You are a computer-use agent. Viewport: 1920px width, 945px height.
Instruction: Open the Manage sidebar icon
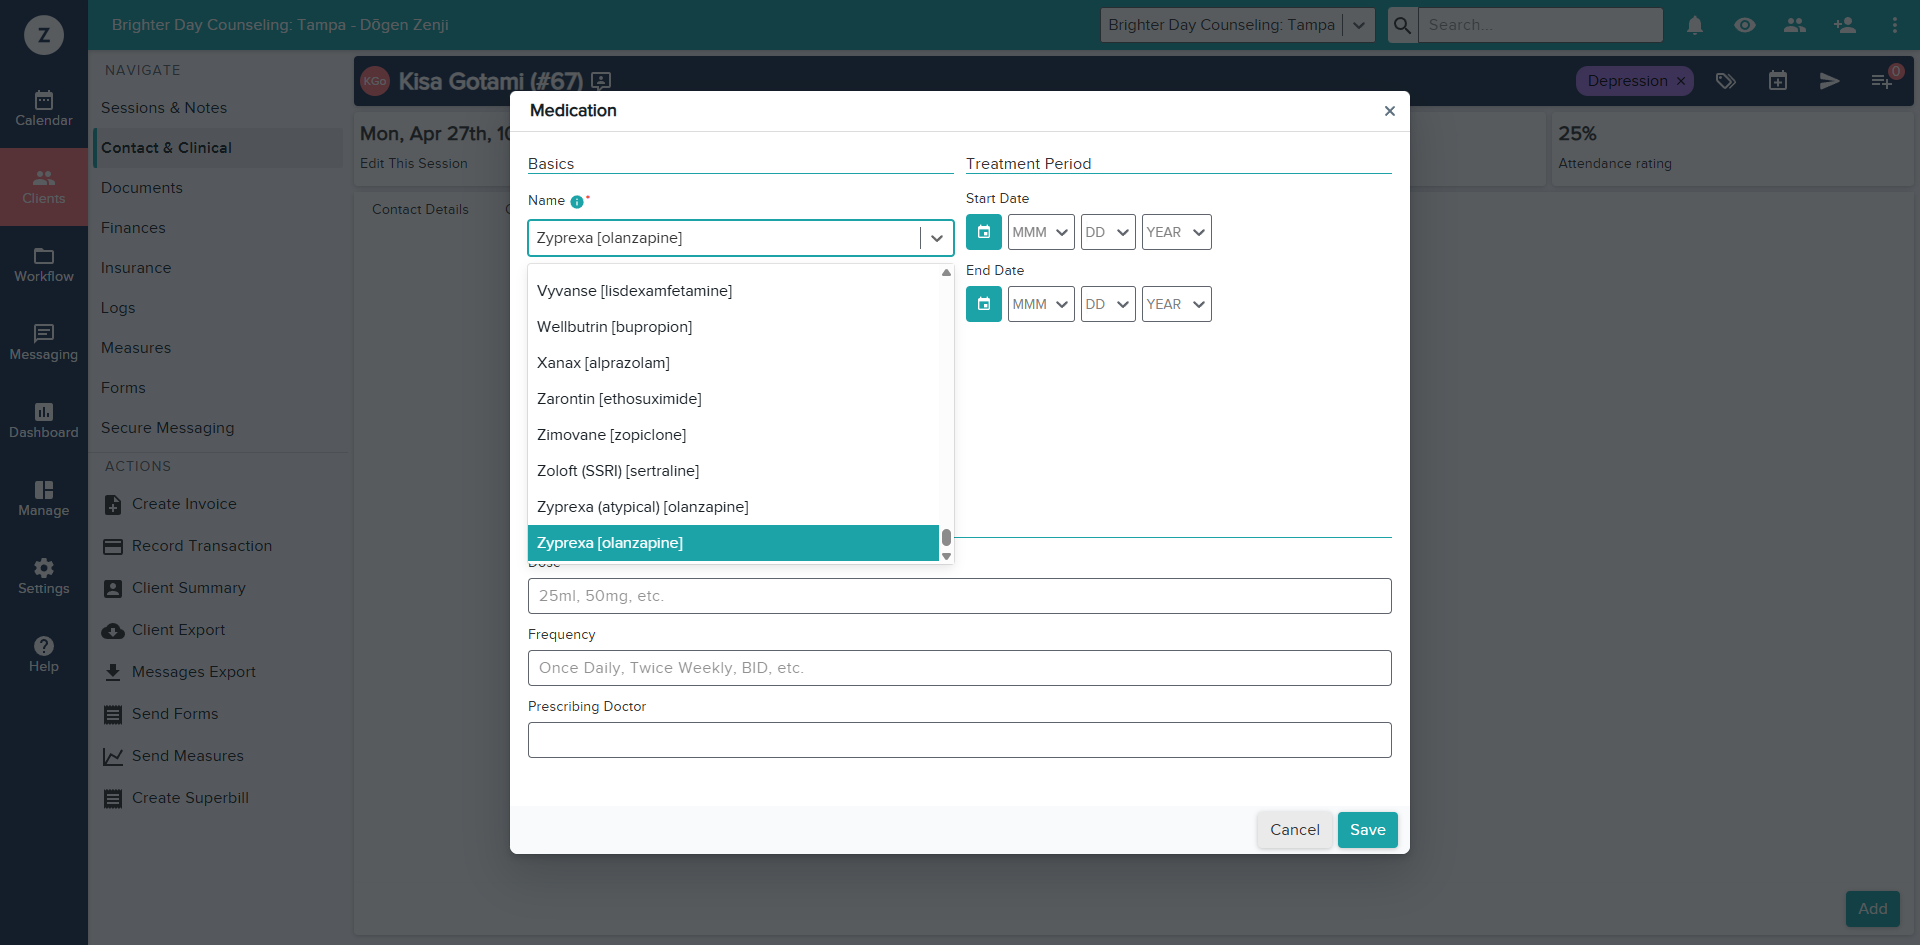[44, 499]
